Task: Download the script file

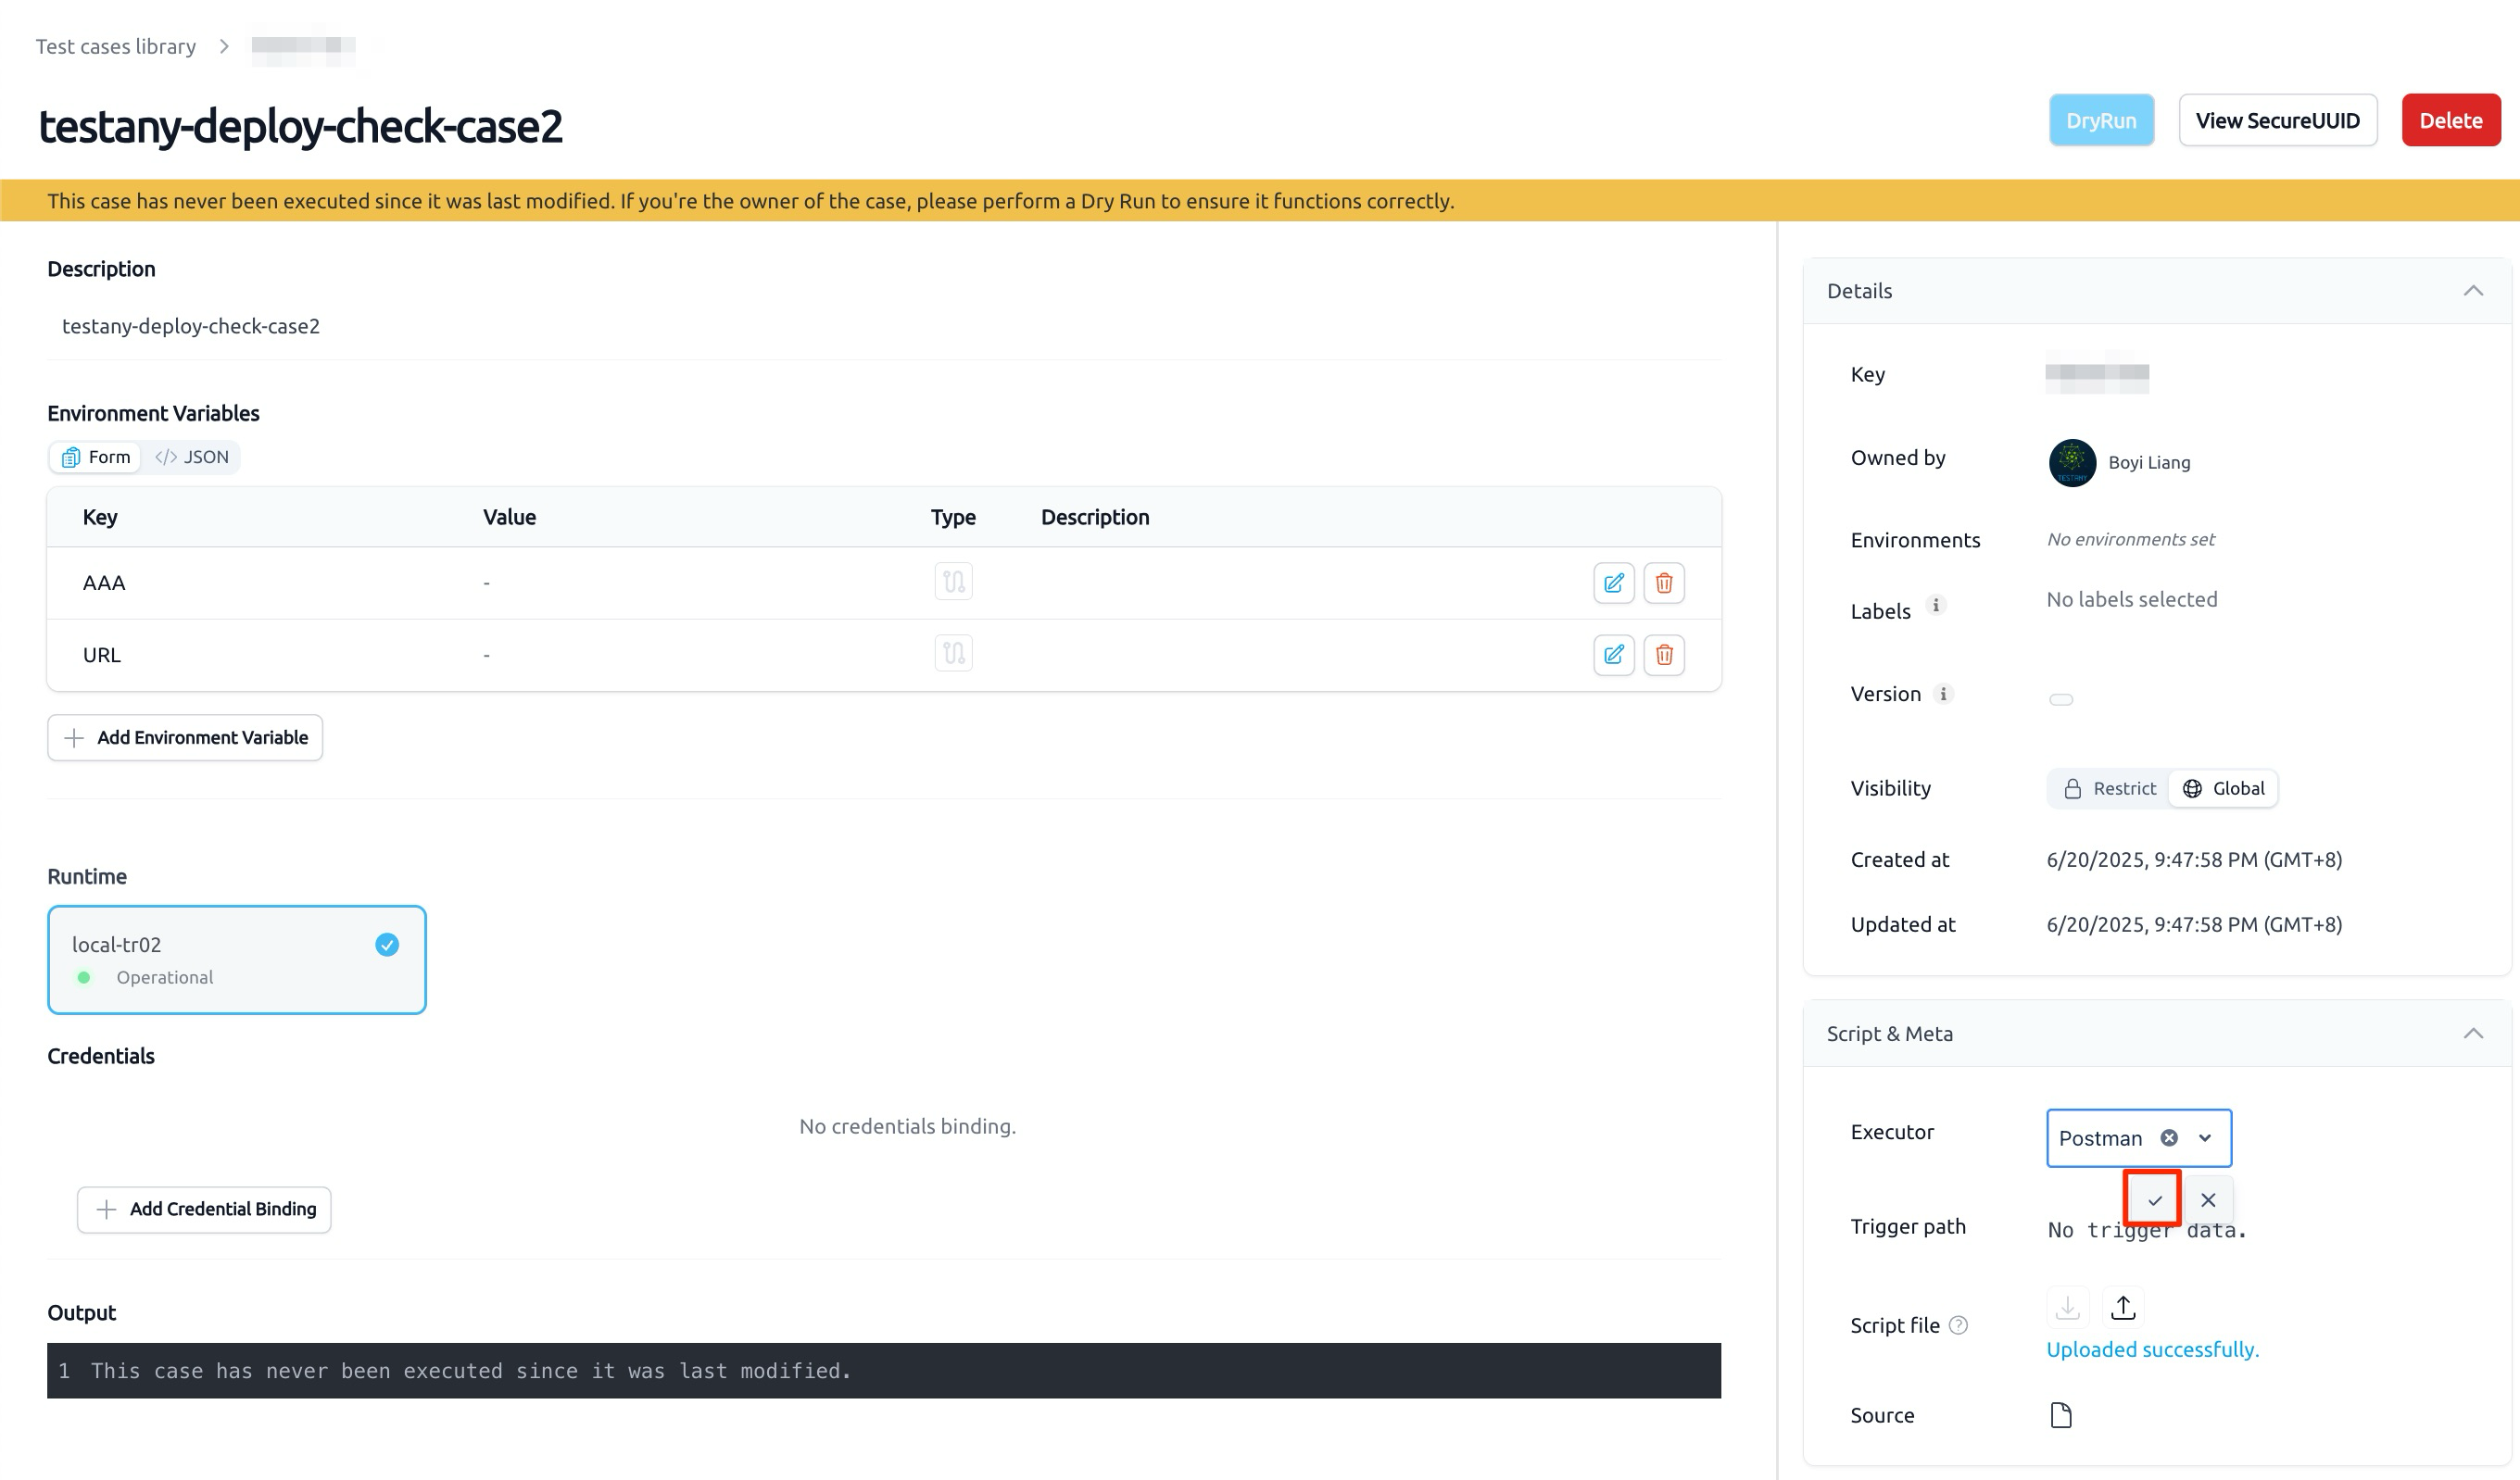Action: click(2067, 1307)
